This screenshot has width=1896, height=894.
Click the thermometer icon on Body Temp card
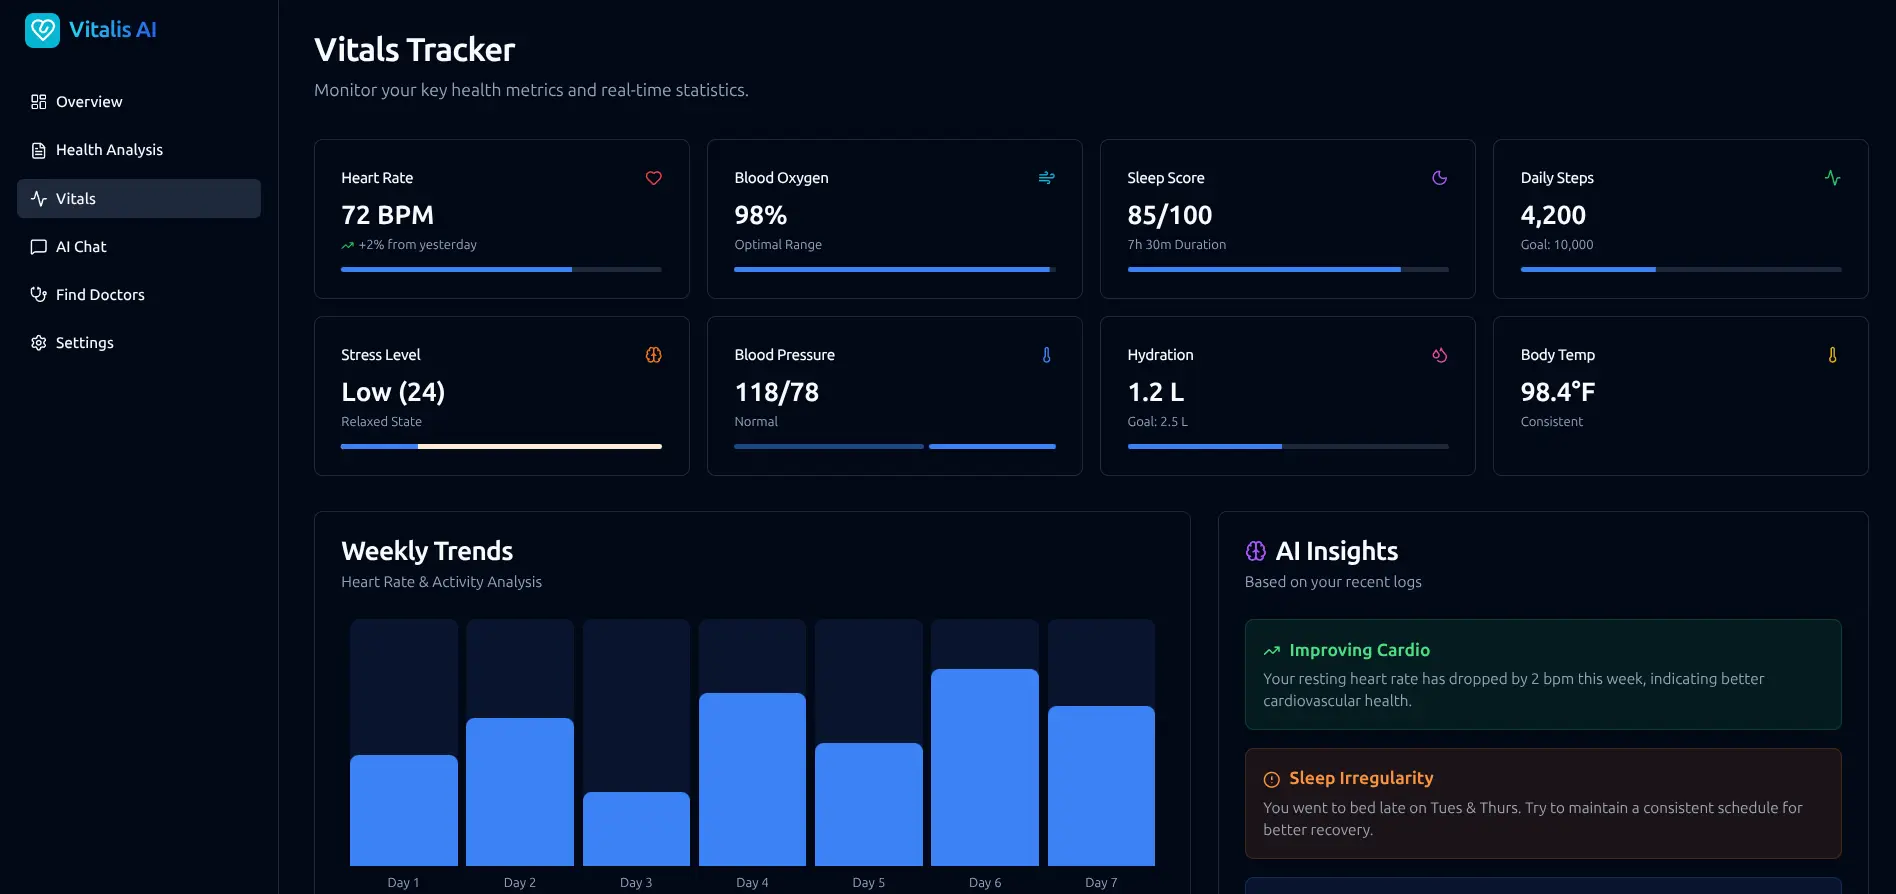point(1832,355)
